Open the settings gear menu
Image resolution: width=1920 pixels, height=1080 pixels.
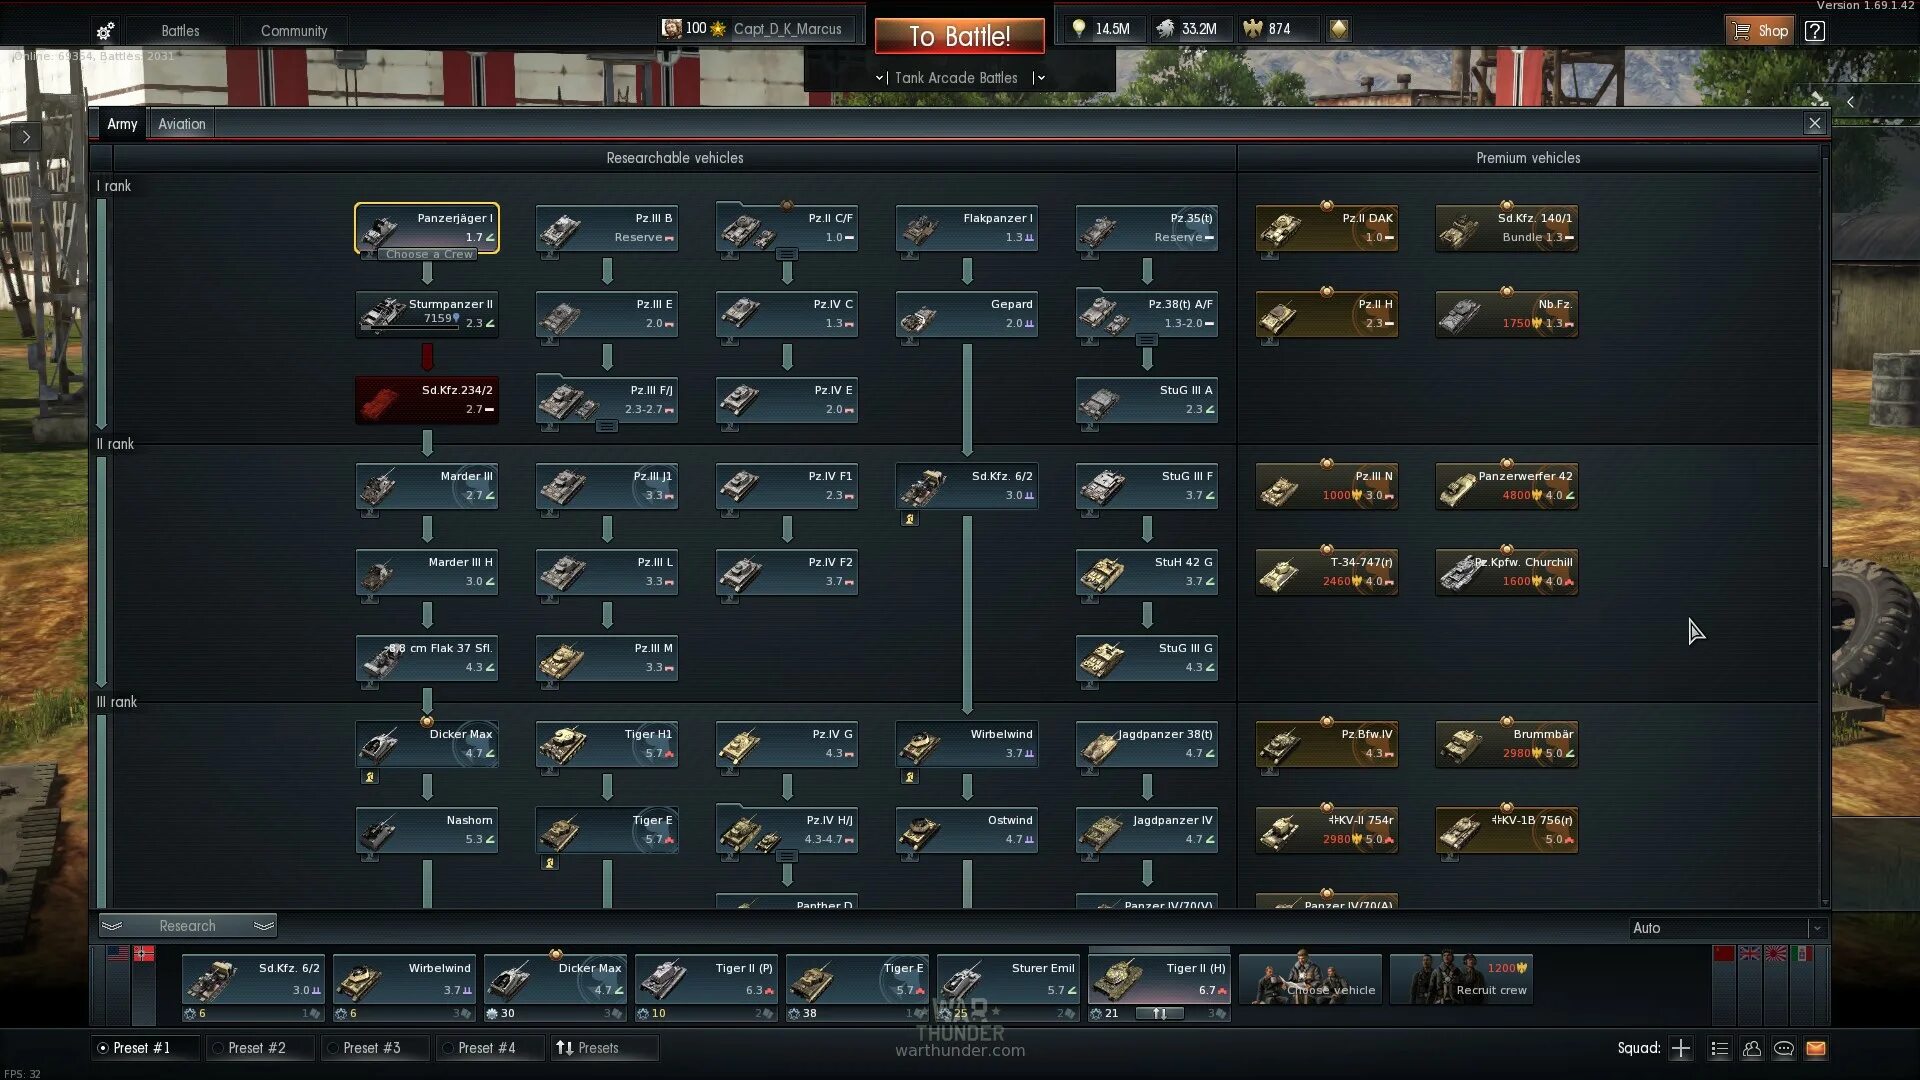click(105, 31)
